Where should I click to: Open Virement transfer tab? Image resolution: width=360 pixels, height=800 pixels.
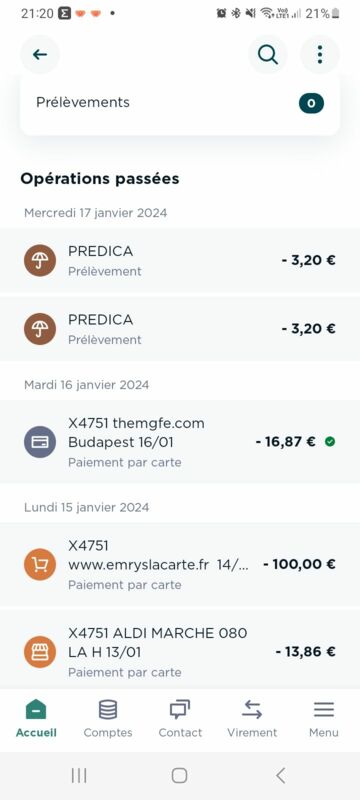[252, 719]
